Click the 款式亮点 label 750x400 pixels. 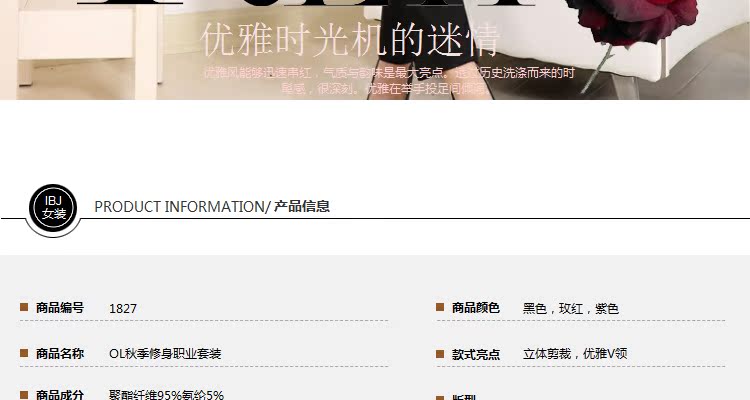pyautogui.click(x=476, y=355)
